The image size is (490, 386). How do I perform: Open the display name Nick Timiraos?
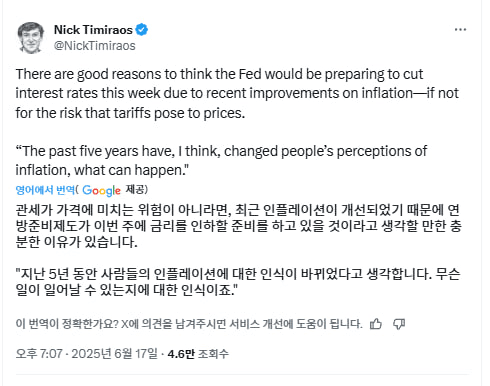[93, 30]
